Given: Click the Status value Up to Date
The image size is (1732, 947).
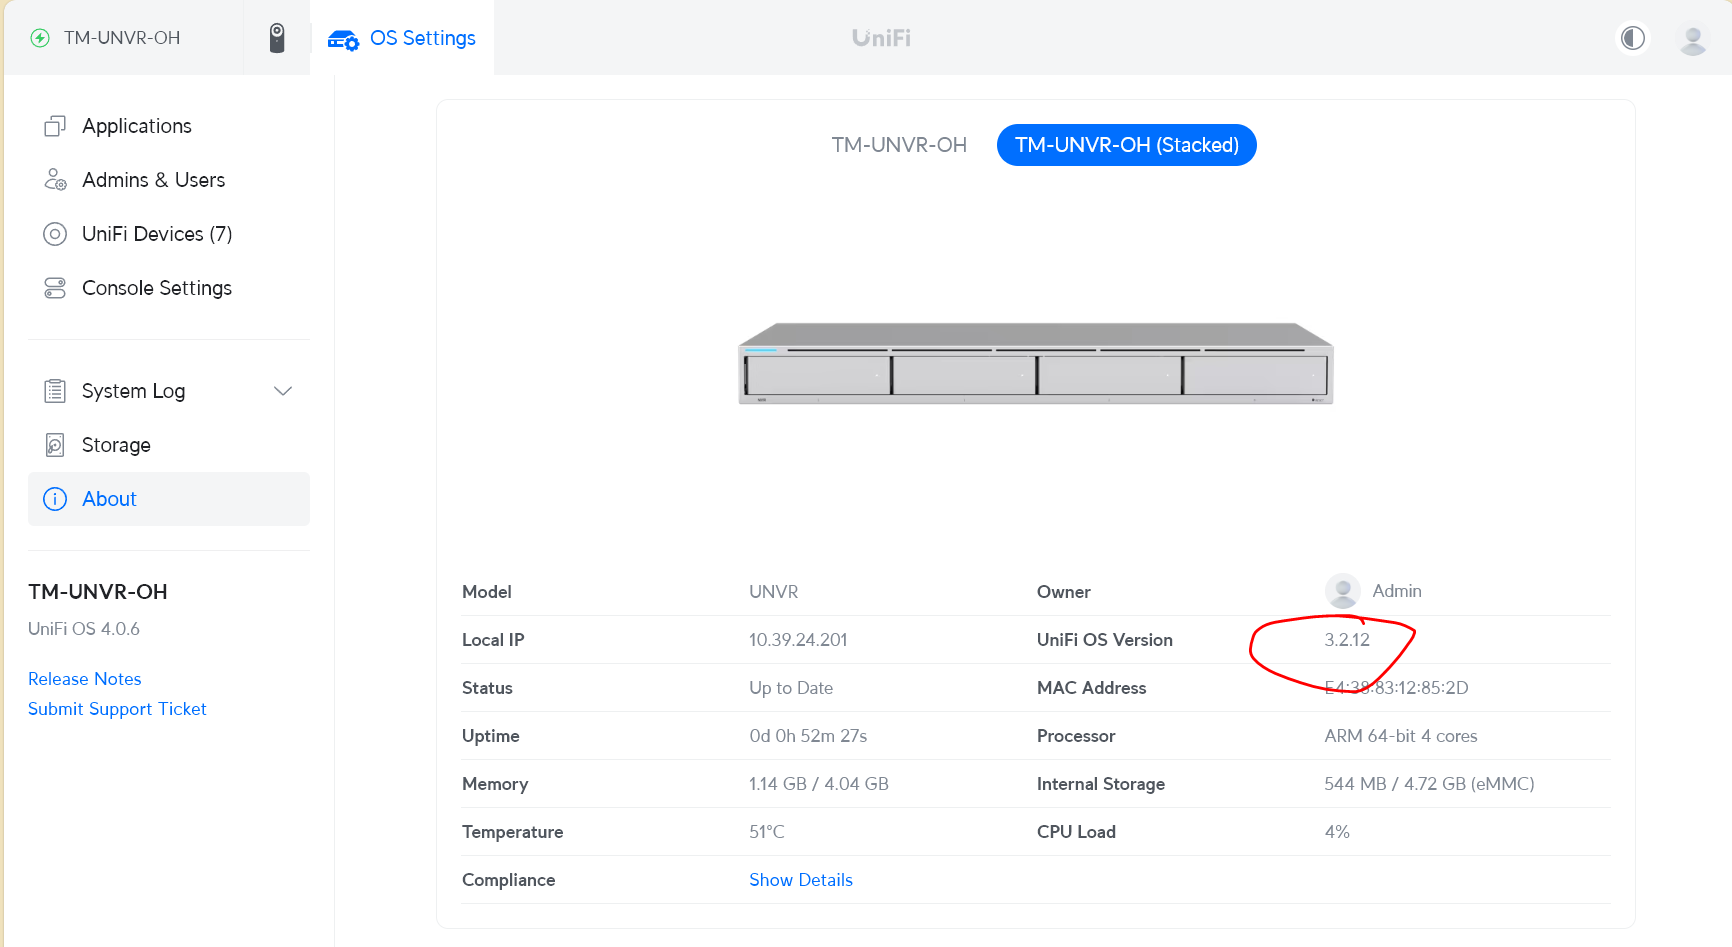Looking at the screenshot, I should tap(791, 688).
